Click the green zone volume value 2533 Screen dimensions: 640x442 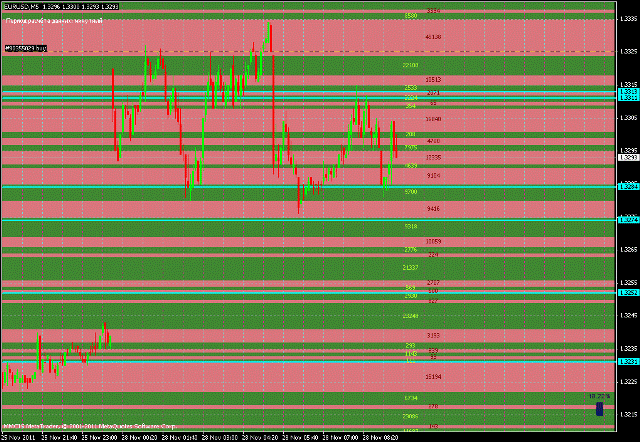pyautogui.click(x=411, y=88)
